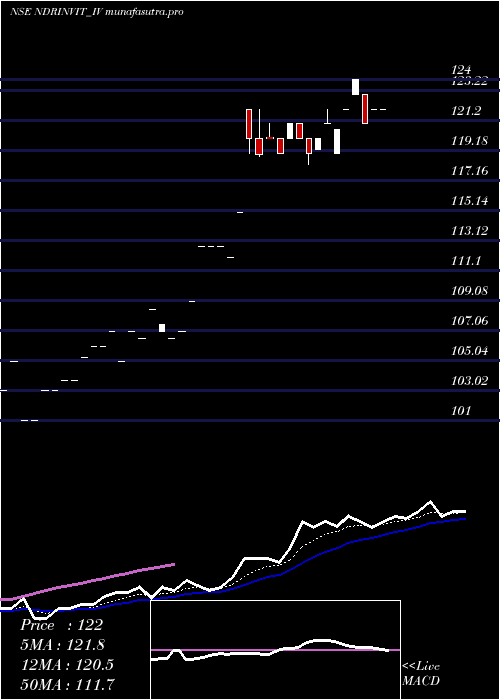Image resolution: width=500 pixels, height=700 pixels.
Task: Click the 124 price axis label
Action: pos(461,70)
